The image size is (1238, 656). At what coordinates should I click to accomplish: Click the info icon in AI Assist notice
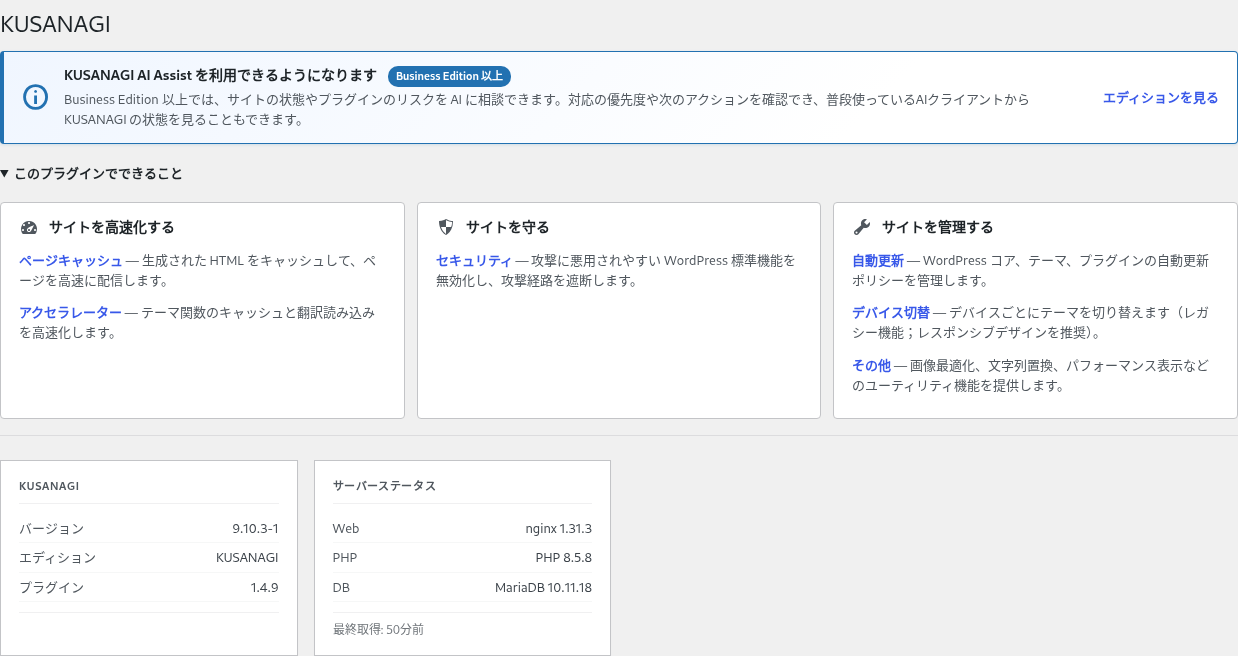pos(36,97)
